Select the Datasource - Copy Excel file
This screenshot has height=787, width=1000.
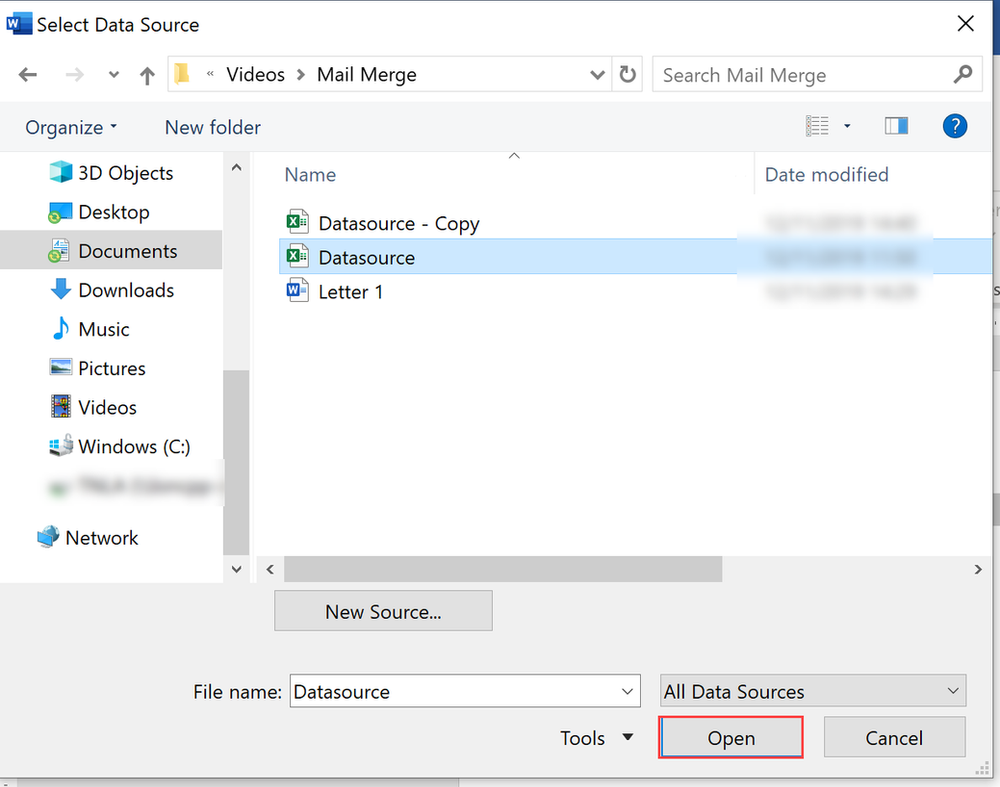pos(398,223)
